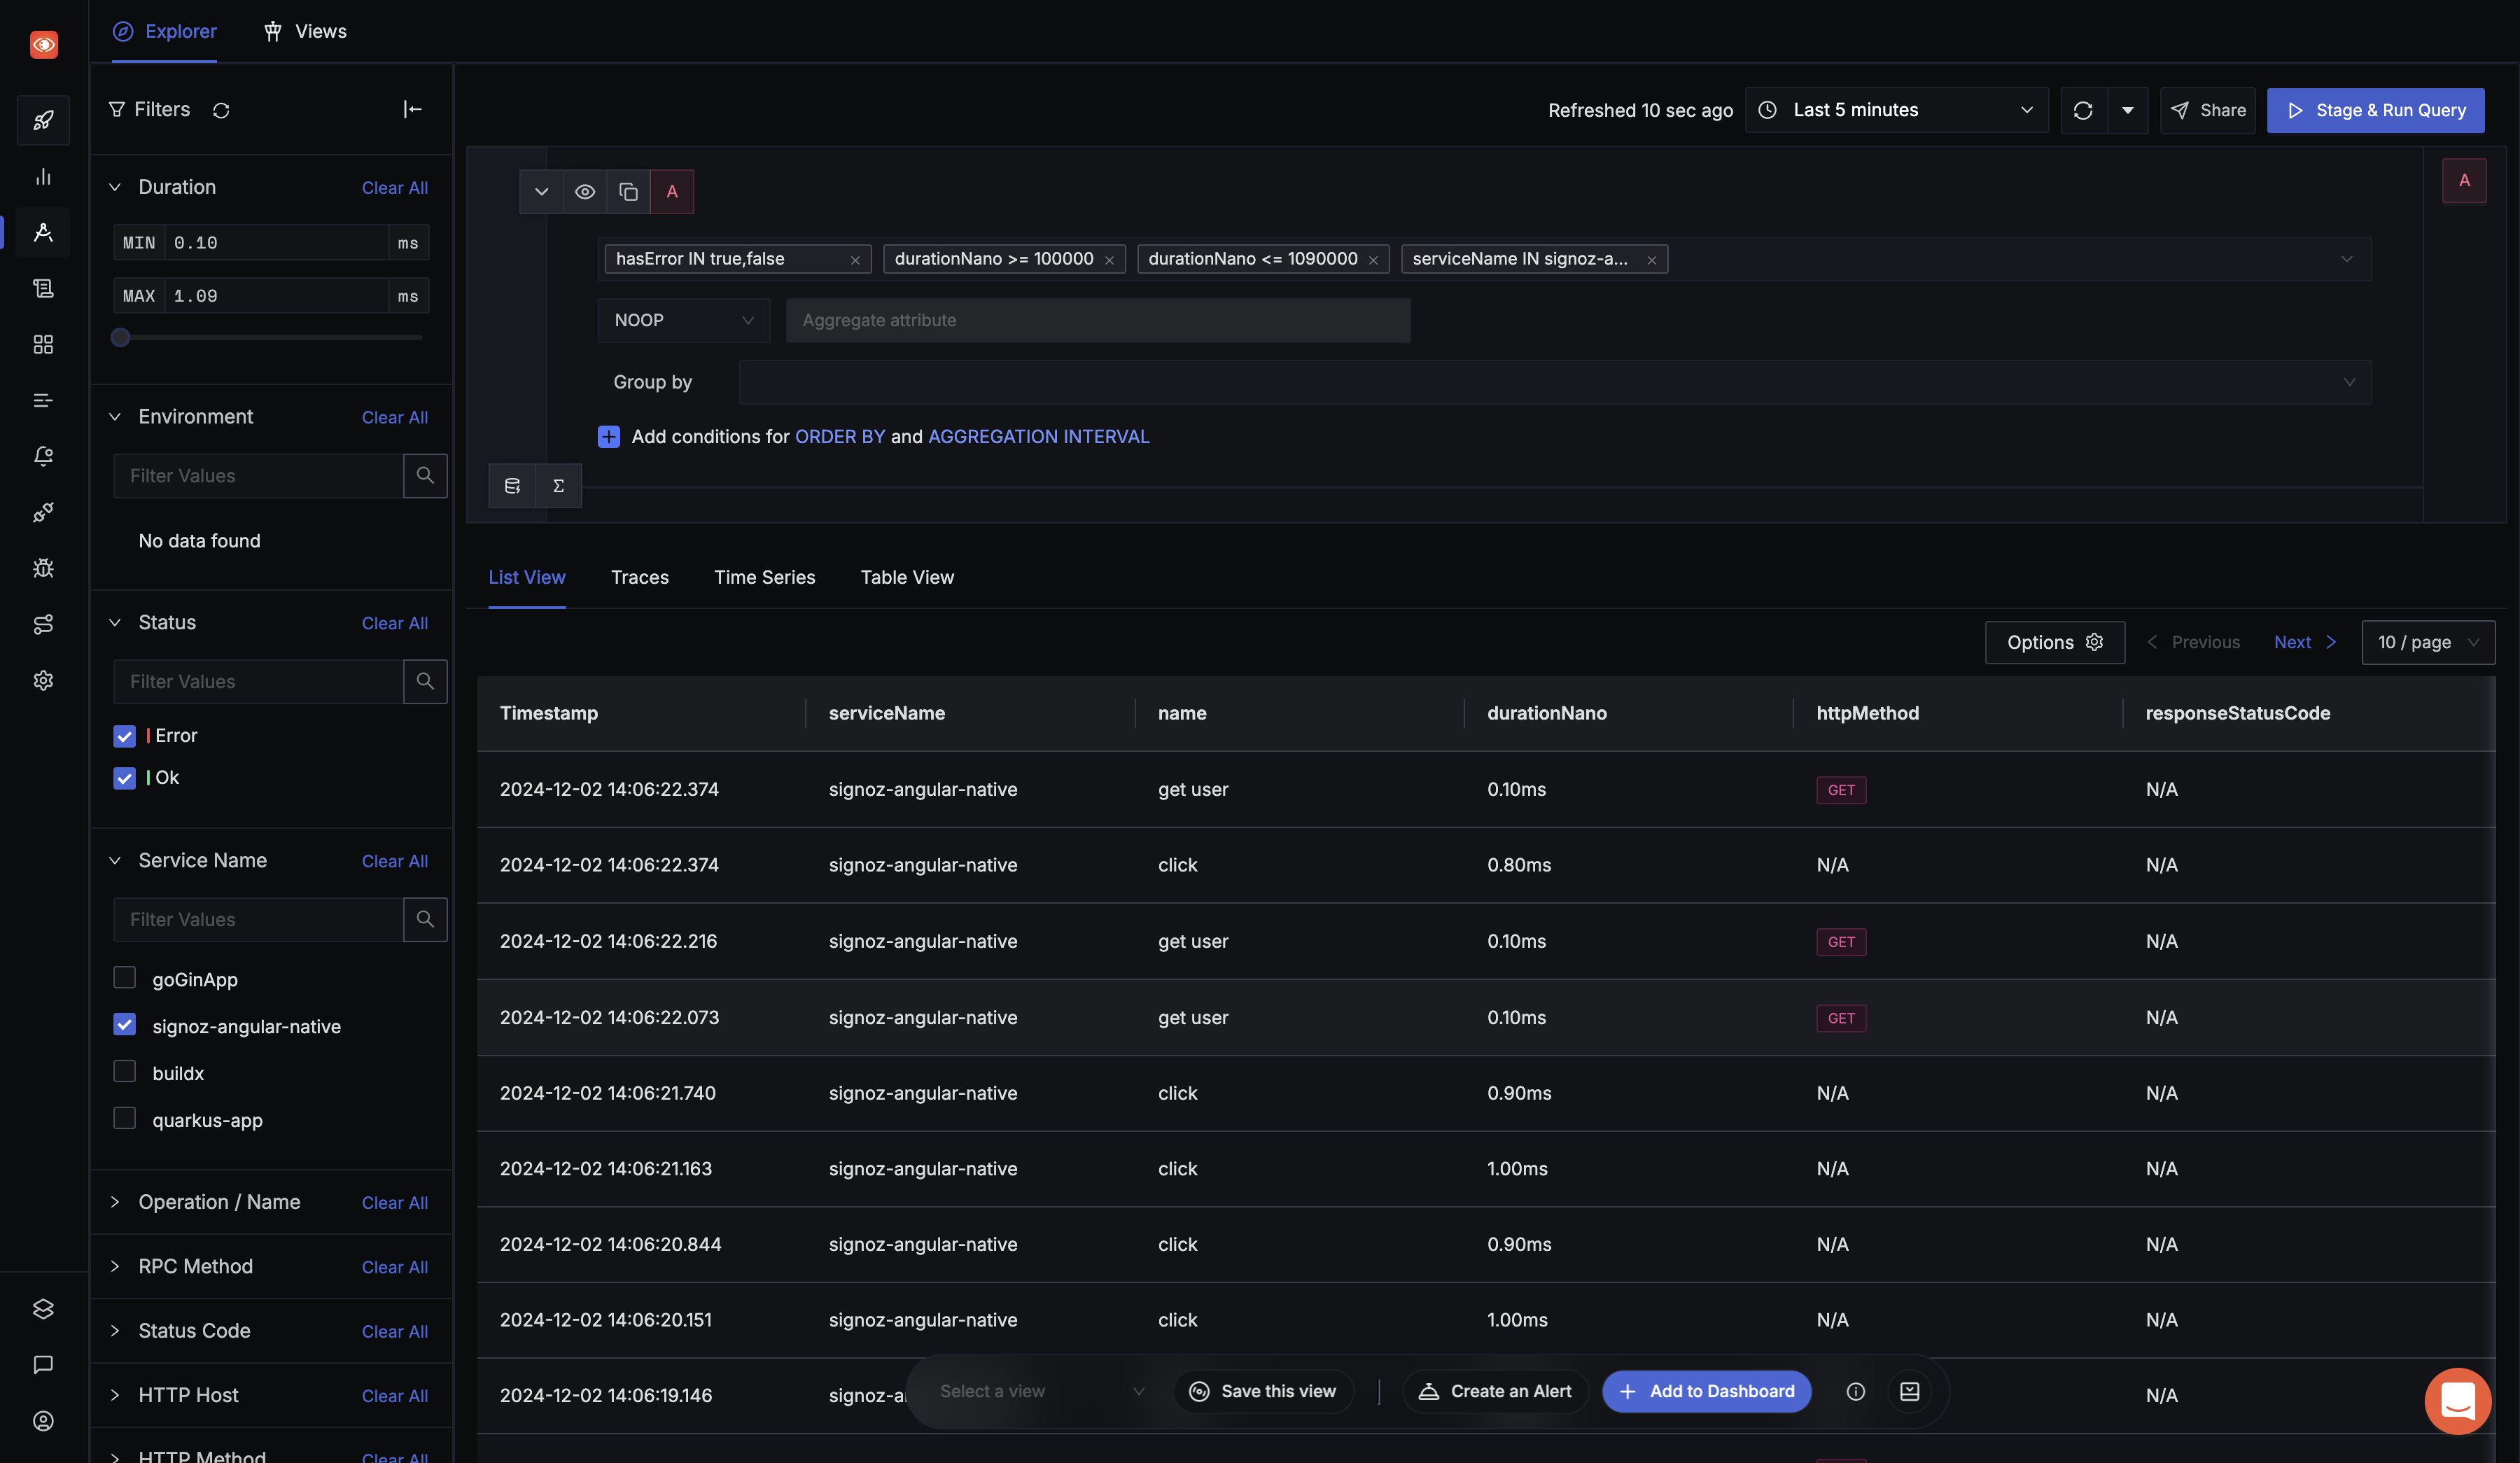Screen dimensions: 2520x1463
Task: Click Stage & Run Query button
Action: click(2375, 110)
